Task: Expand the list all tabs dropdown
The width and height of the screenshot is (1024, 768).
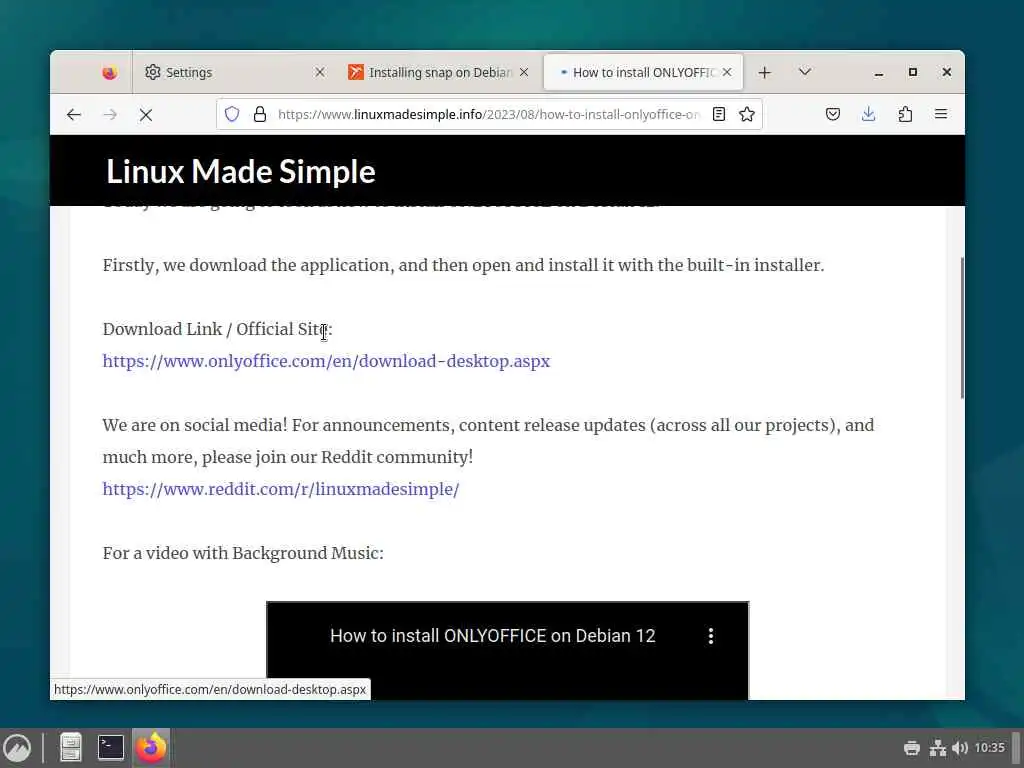Action: click(805, 72)
